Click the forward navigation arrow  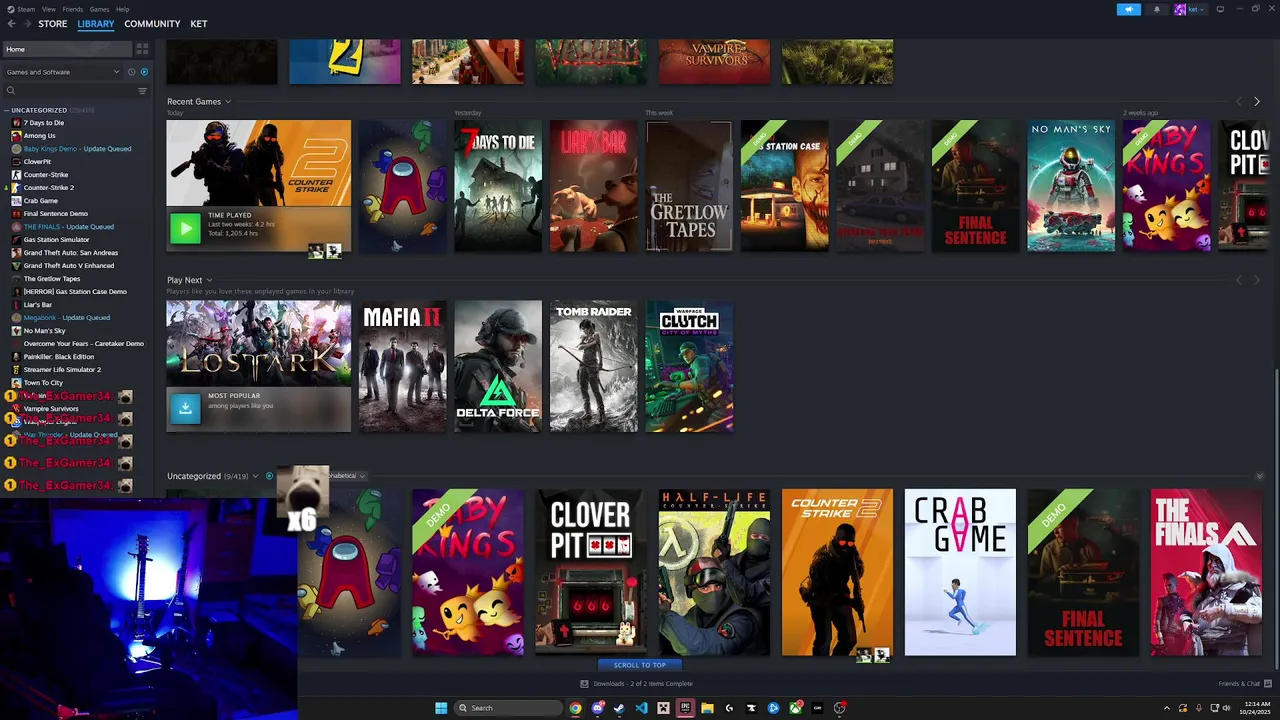(x=27, y=24)
